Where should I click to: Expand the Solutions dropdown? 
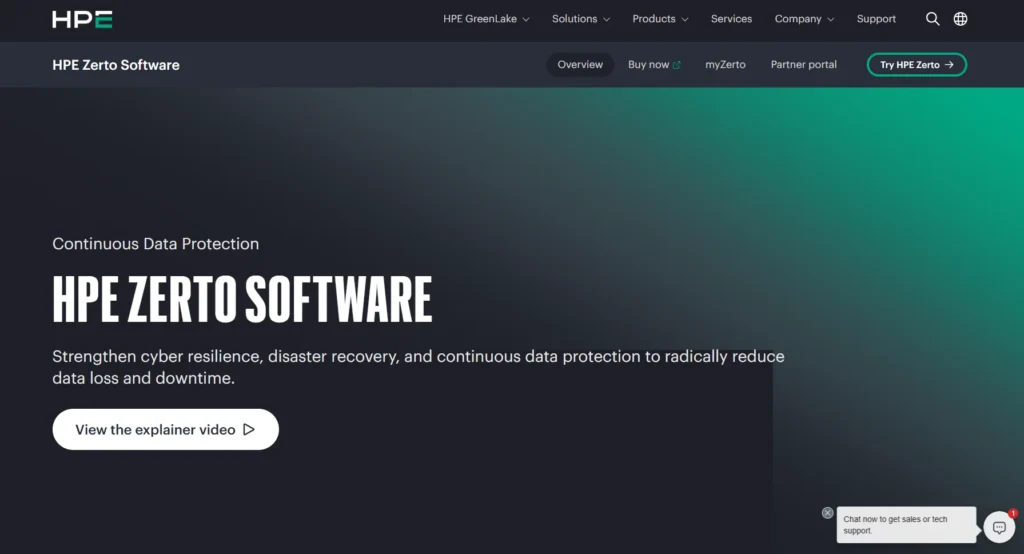point(581,19)
